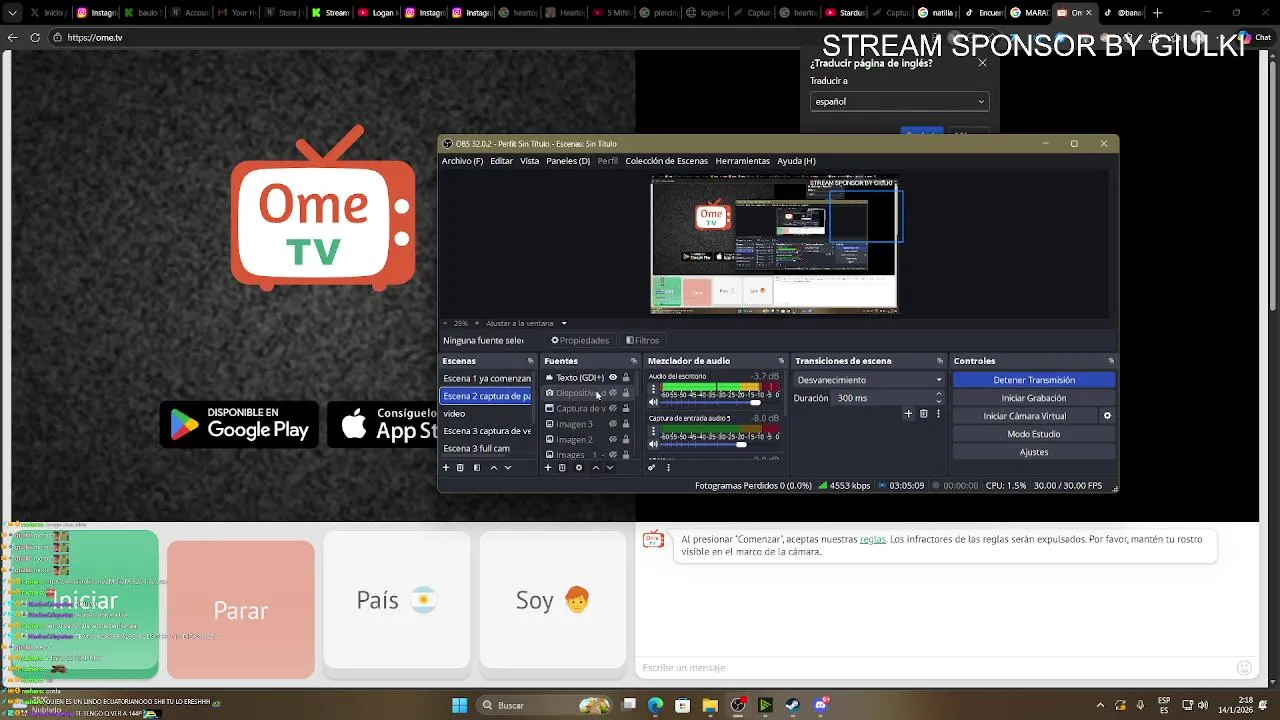Open virtual camera settings gear
This screenshot has height=720, width=1280.
1107,416
